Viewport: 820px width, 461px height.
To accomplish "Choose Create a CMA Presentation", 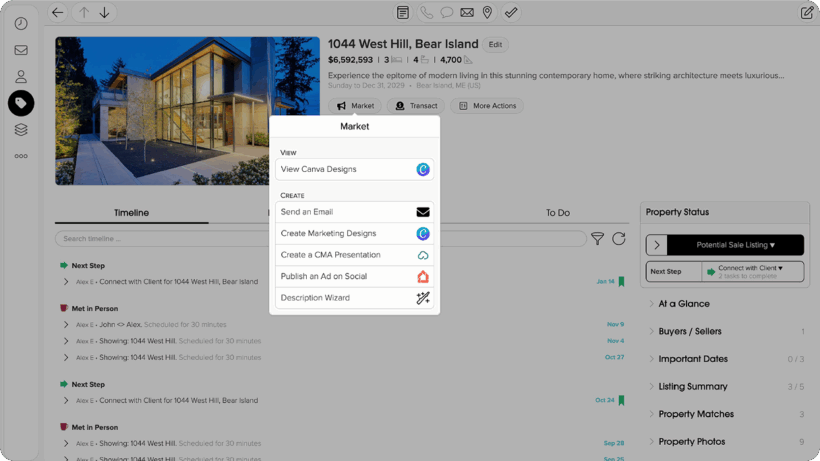I will 355,255.
